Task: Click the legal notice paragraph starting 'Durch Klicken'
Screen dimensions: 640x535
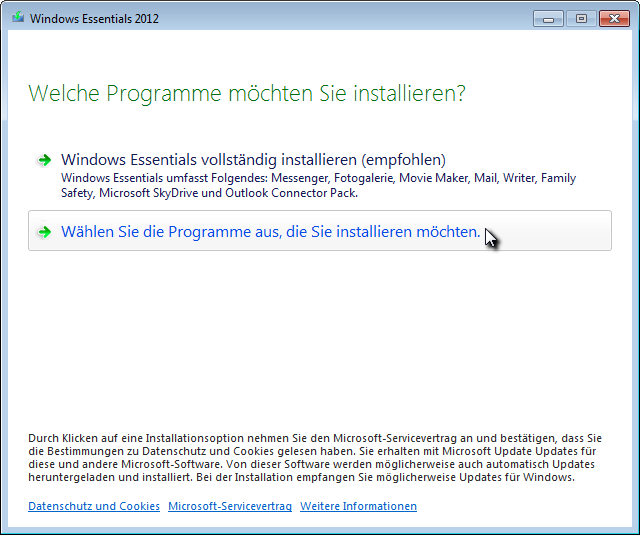Action: click(315, 457)
